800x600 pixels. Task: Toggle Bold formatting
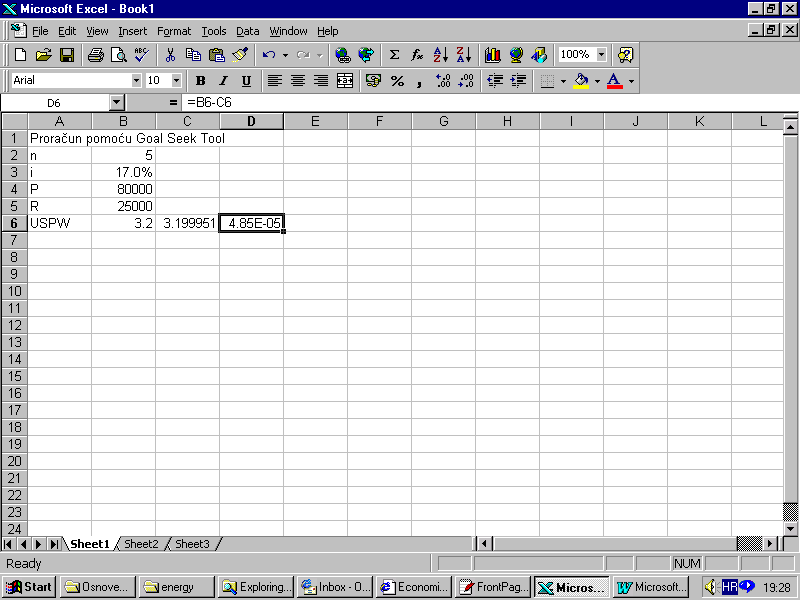[x=200, y=81]
